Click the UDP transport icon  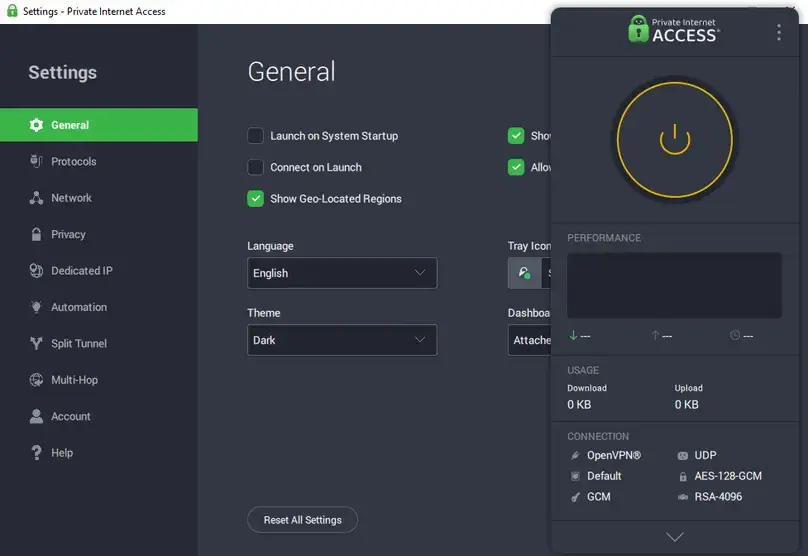click(x=682, y=456)
